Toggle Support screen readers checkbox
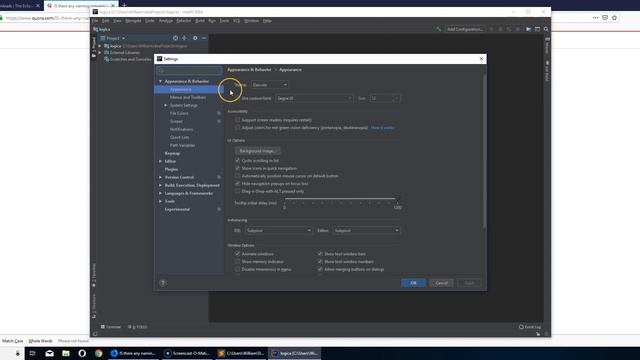 tap(238, 120)
